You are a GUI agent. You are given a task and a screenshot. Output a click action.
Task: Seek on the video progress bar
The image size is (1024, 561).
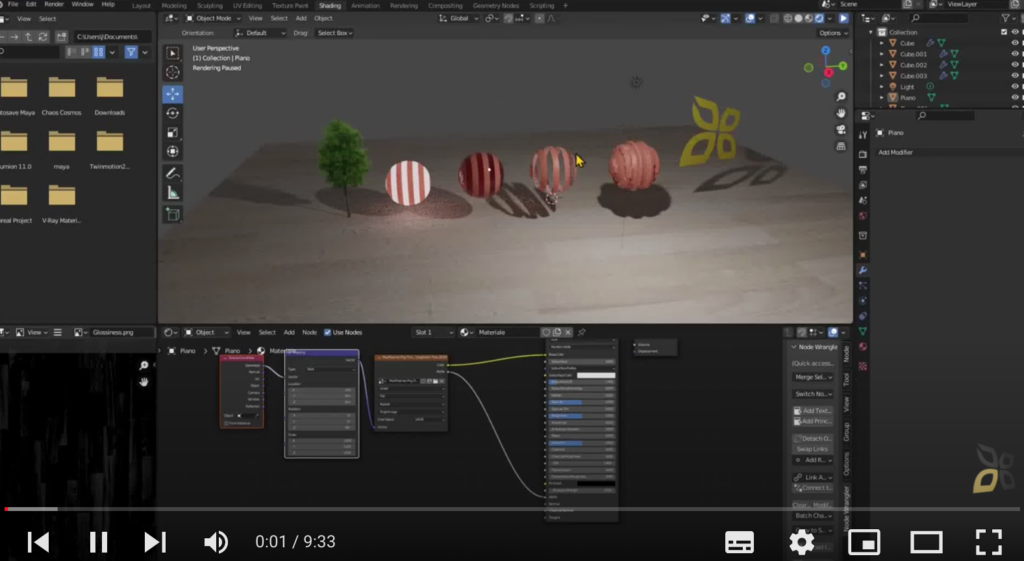(512, 509)
